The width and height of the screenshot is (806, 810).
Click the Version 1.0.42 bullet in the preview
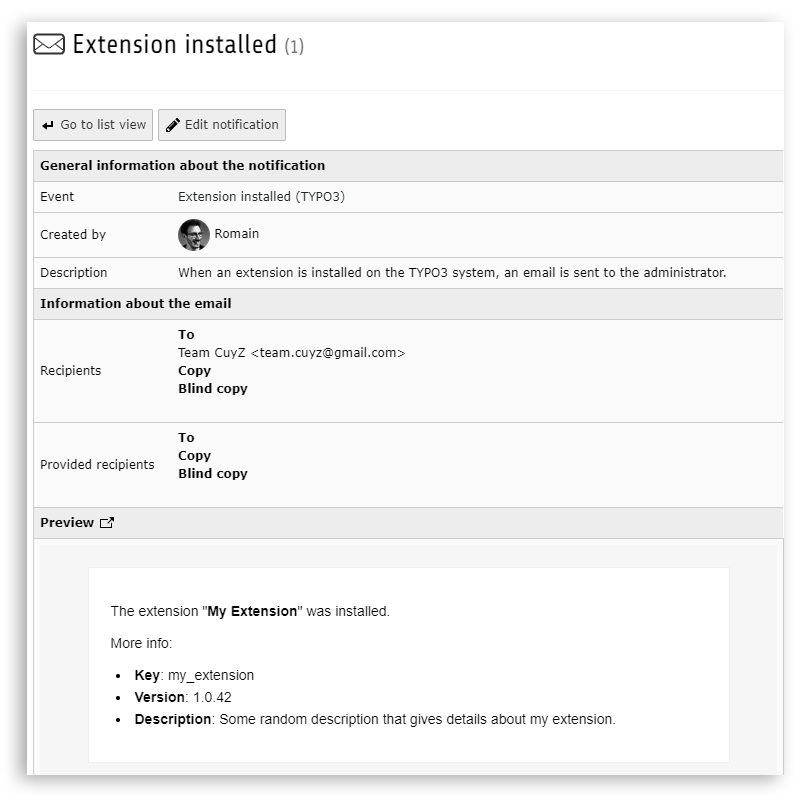(x=183, y=697)
